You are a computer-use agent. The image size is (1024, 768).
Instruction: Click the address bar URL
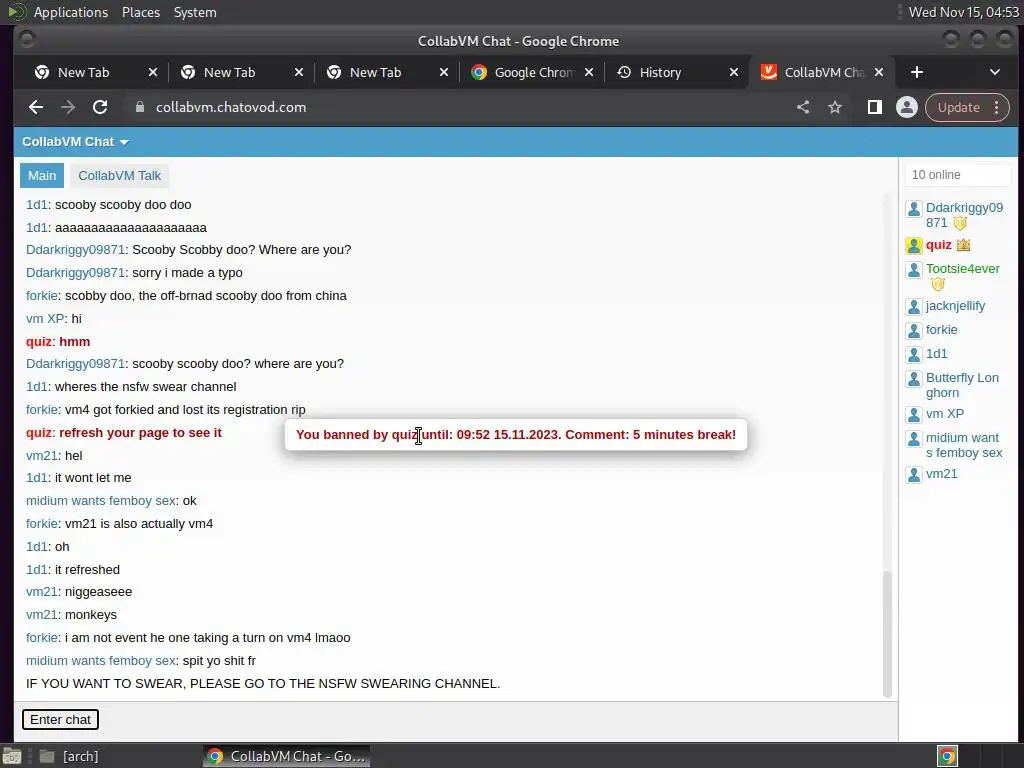[231, 107]
